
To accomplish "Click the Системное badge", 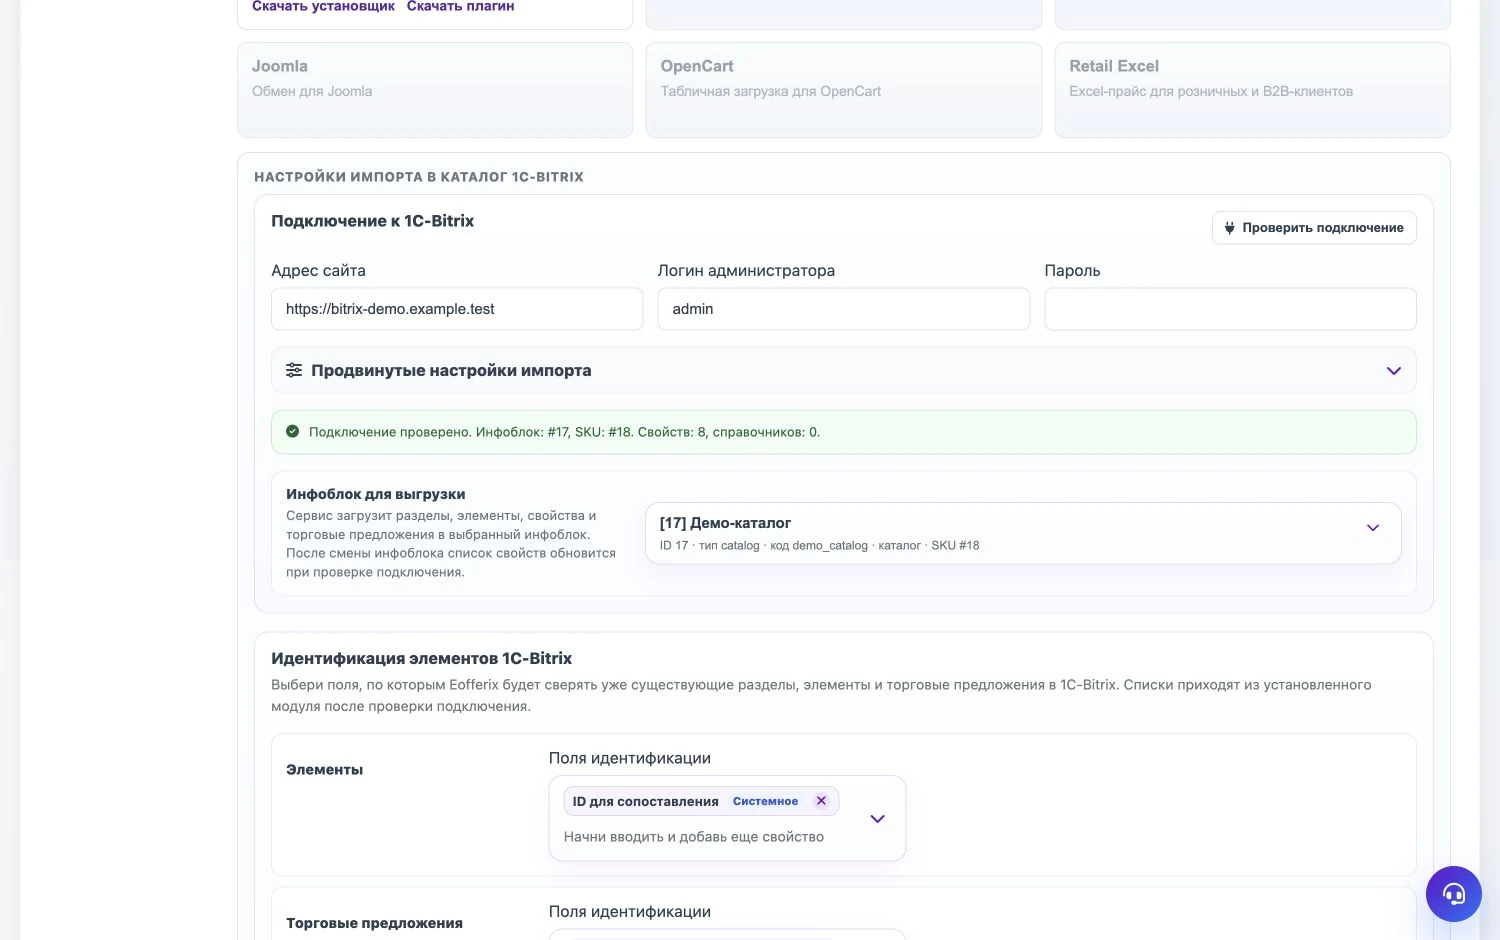I will 765,801.
